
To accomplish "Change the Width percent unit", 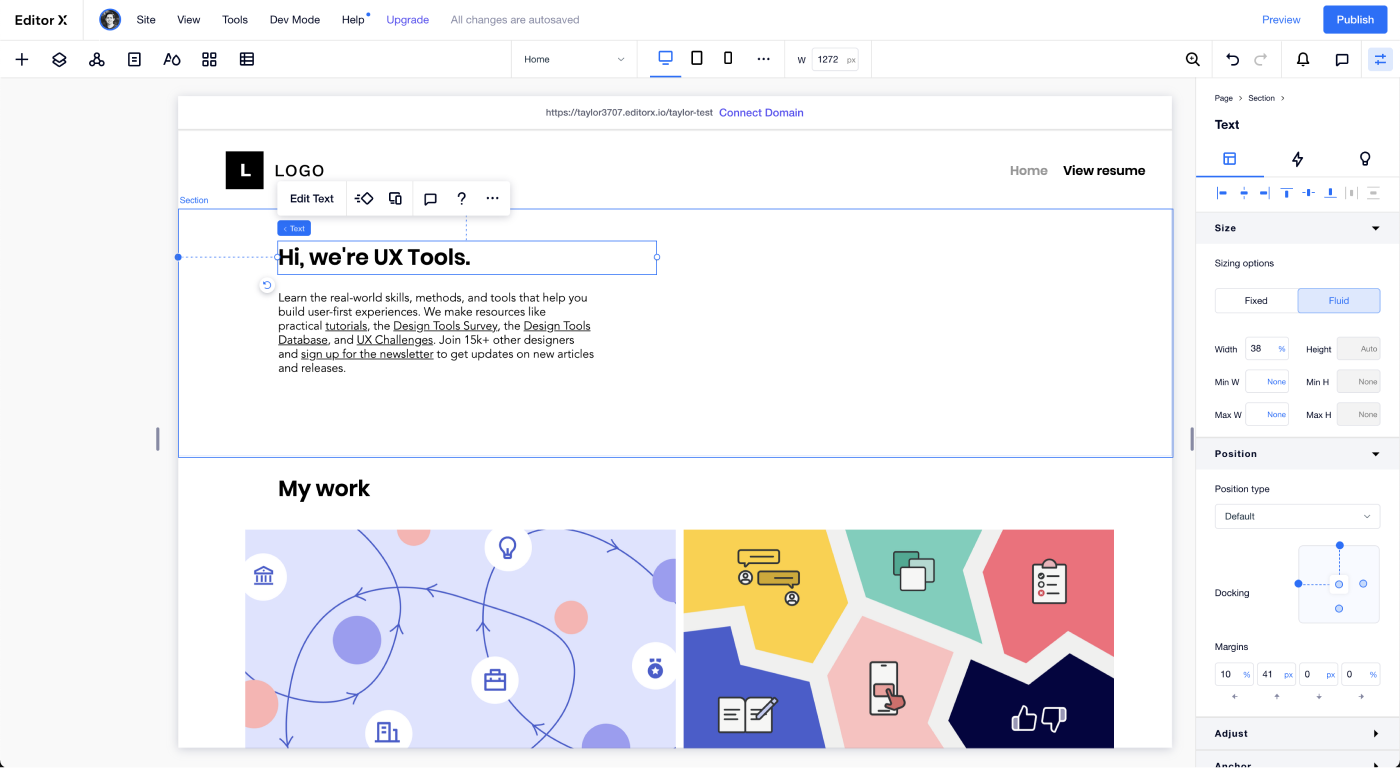I will (1282, 349).
